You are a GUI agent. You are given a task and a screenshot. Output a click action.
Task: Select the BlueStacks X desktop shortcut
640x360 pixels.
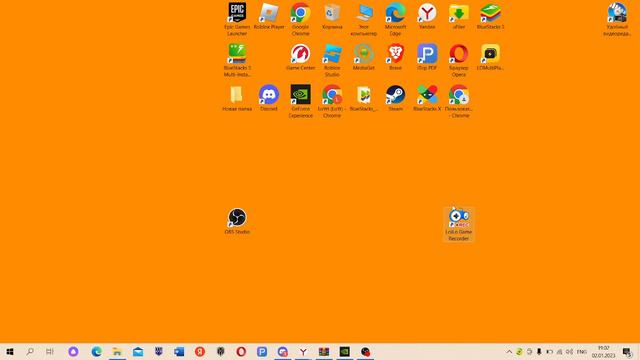(427, 98)
